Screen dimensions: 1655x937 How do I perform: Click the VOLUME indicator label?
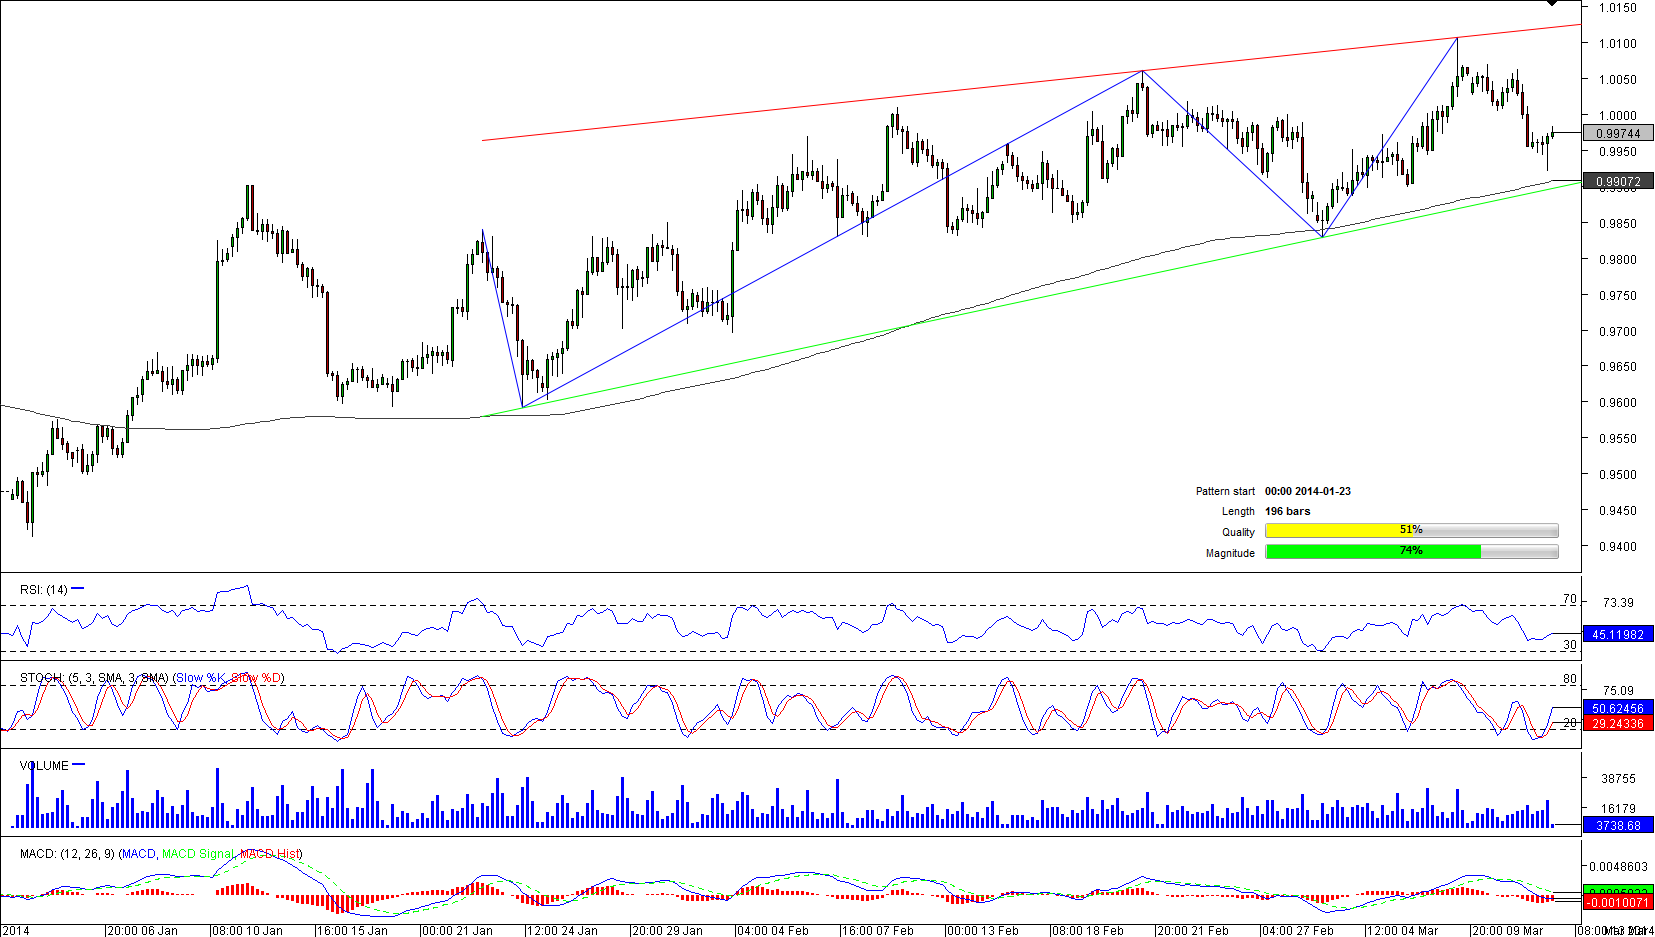44,766
